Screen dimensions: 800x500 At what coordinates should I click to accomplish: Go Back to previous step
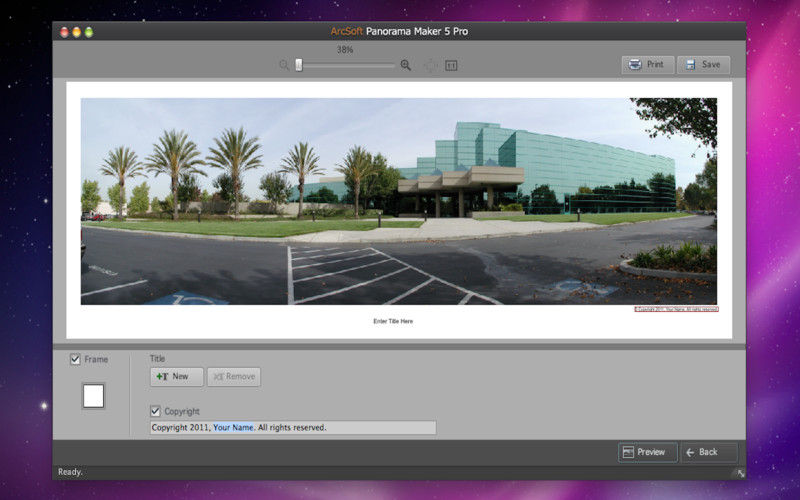pos(709,452)
